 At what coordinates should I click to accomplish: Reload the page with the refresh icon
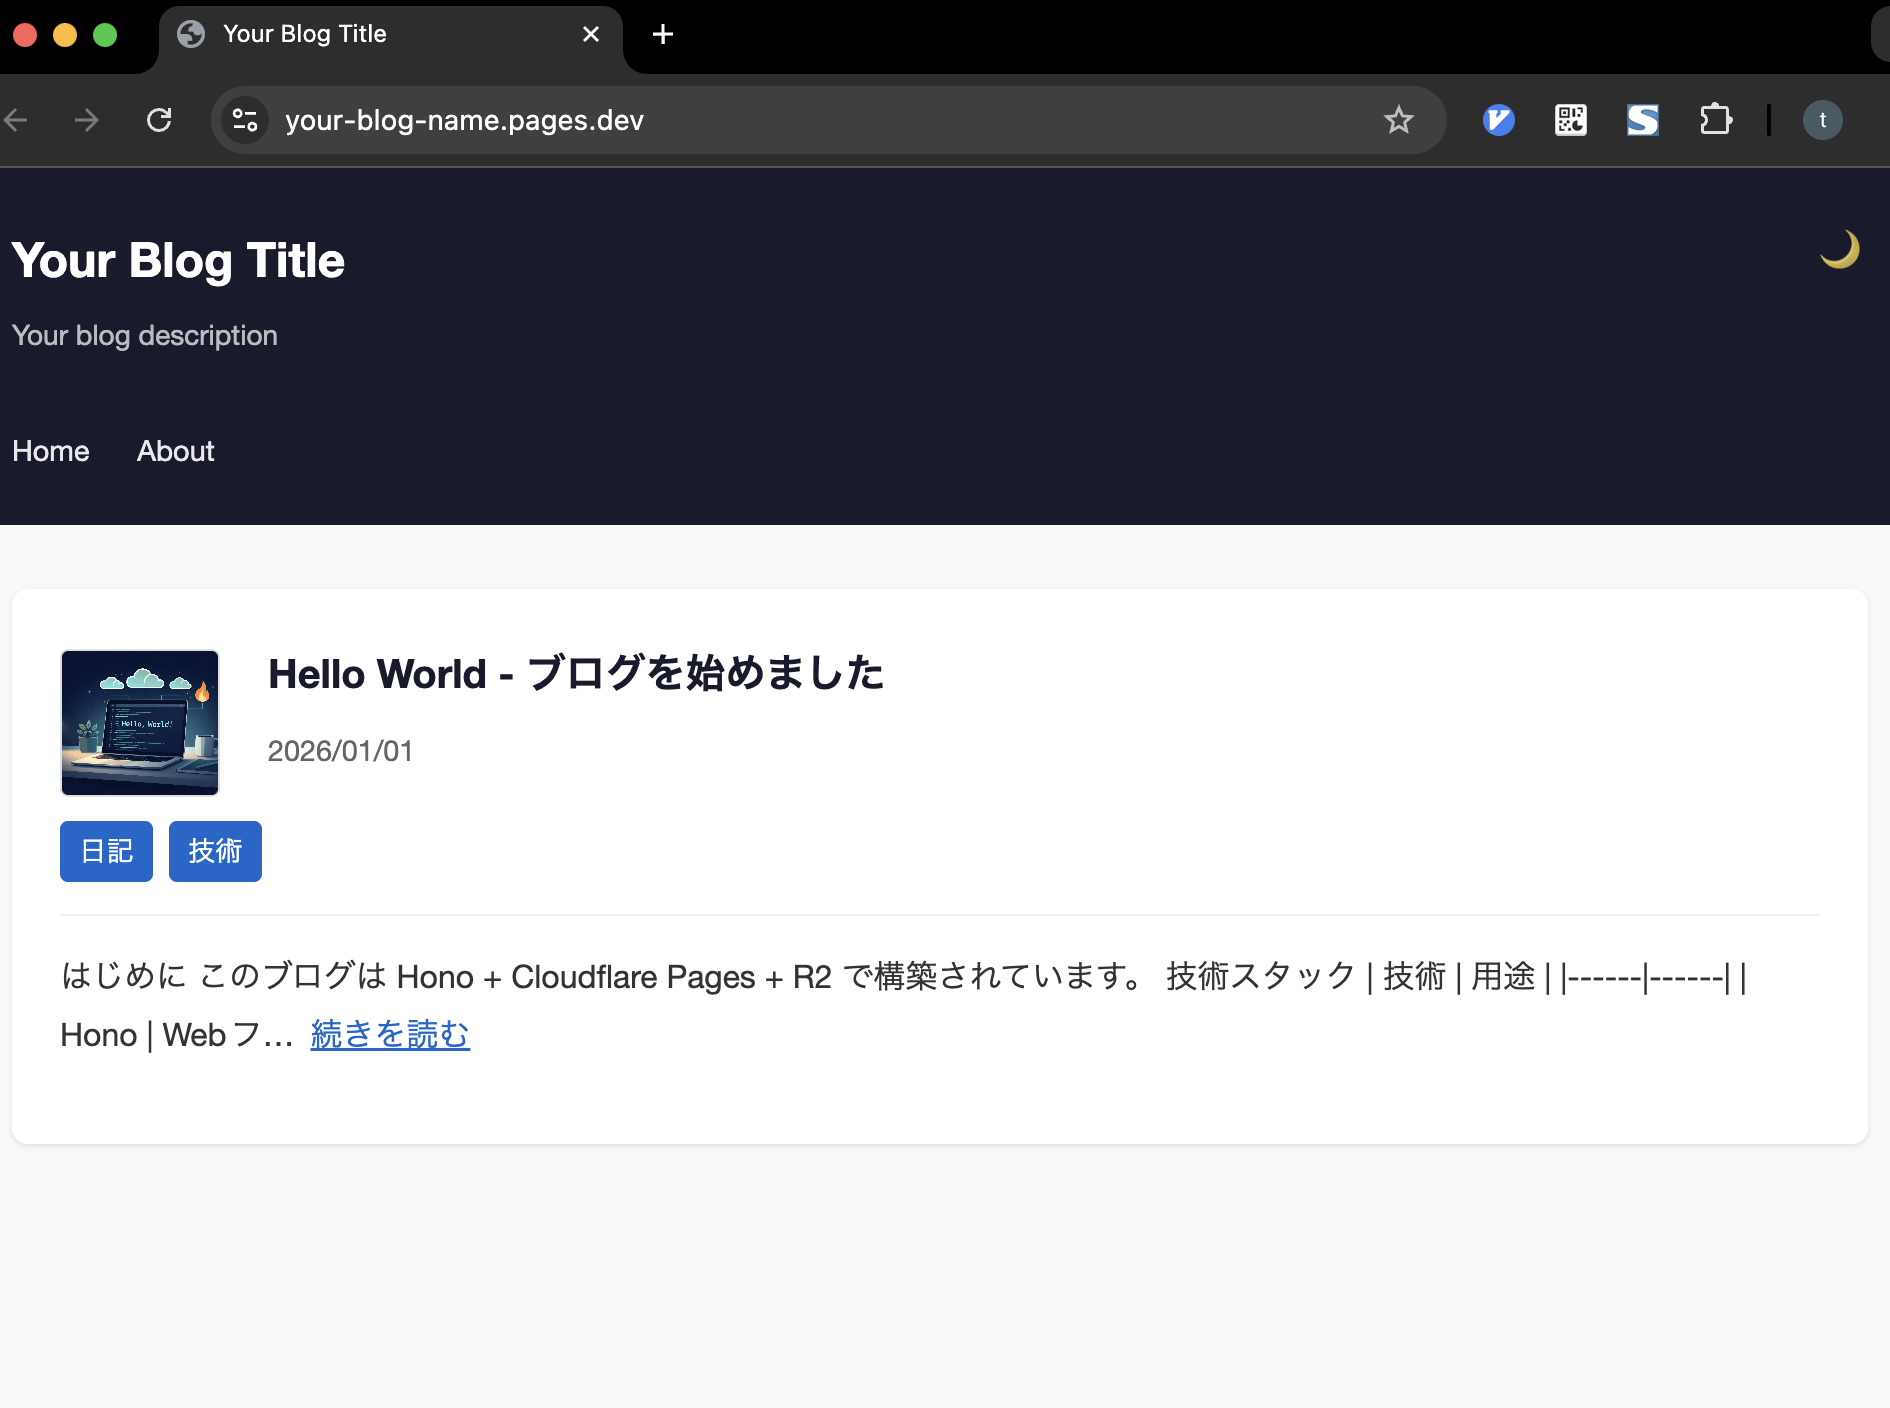pyautogui.click(x=159, y=120)
